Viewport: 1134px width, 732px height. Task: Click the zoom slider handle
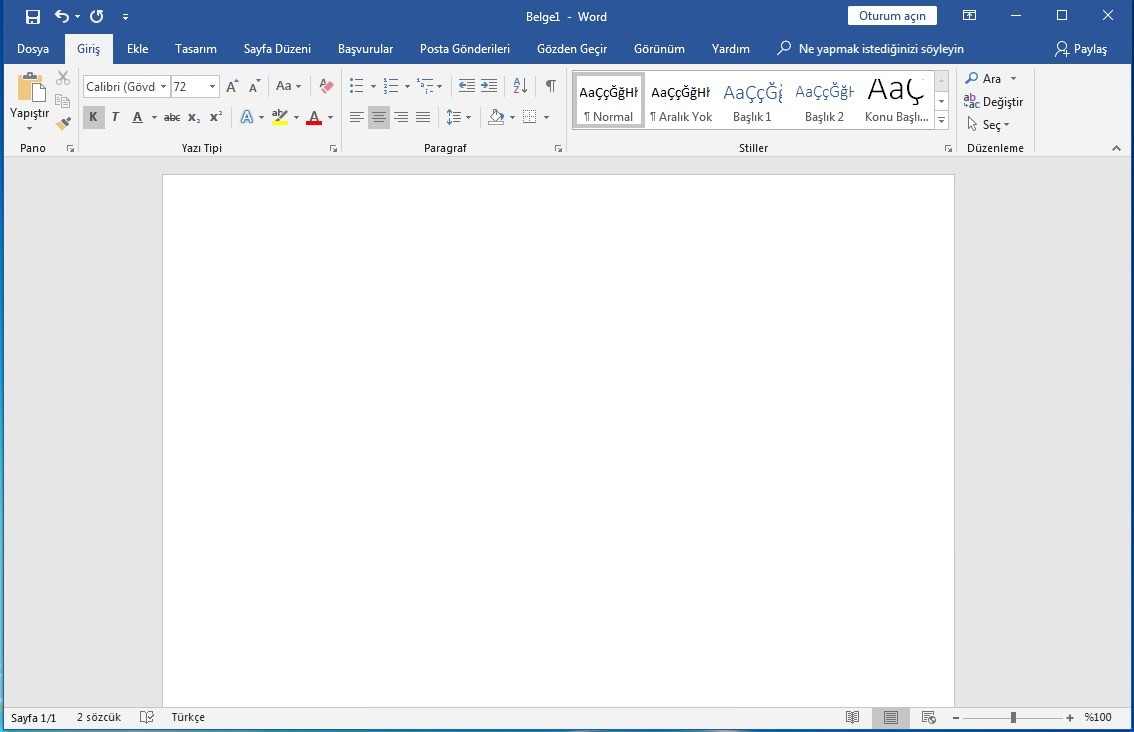click(1013, 717)
